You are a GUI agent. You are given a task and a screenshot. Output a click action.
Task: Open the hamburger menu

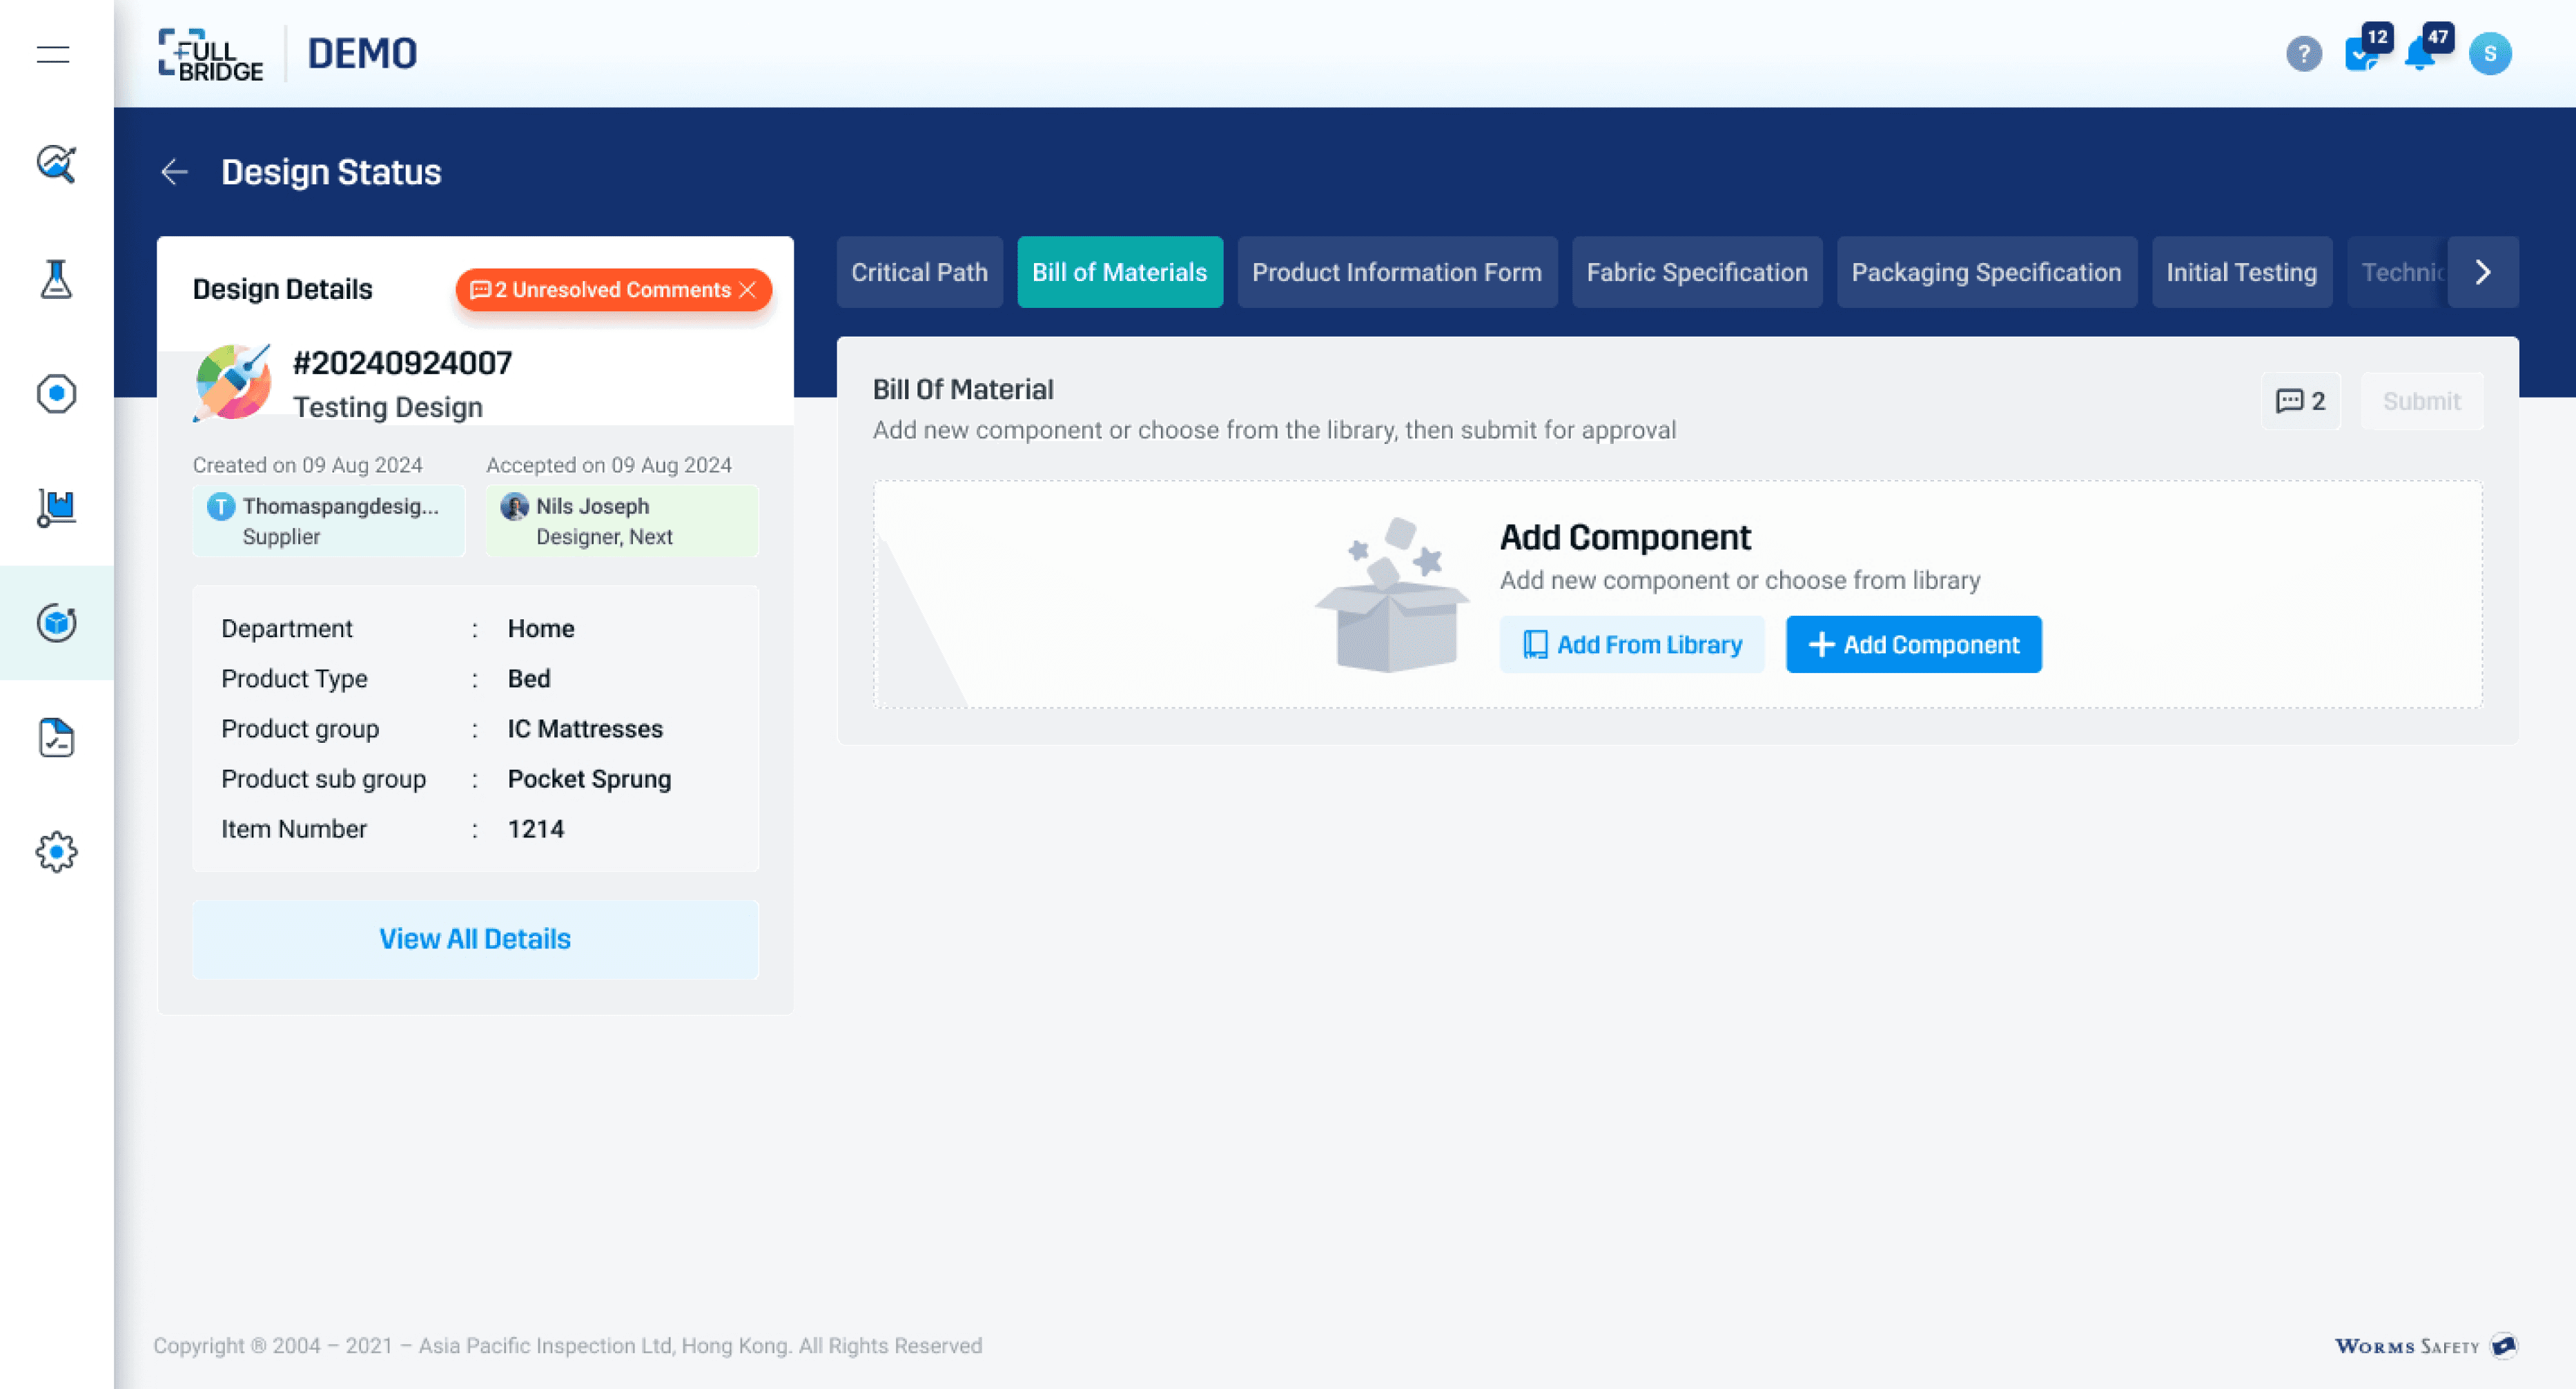pos(54,55)
